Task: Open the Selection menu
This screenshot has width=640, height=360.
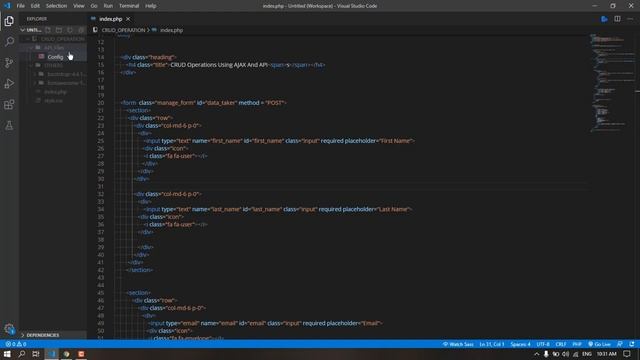Action: click(x=56, y=6)
